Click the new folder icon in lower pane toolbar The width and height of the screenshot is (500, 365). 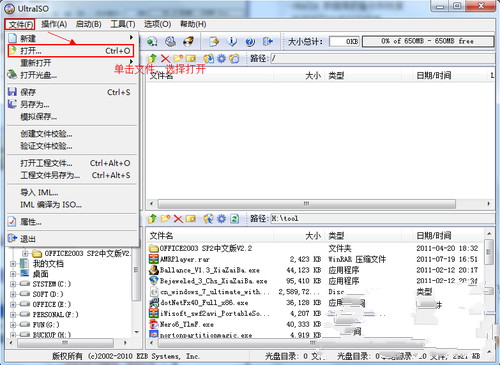click(x=166, y=219)
